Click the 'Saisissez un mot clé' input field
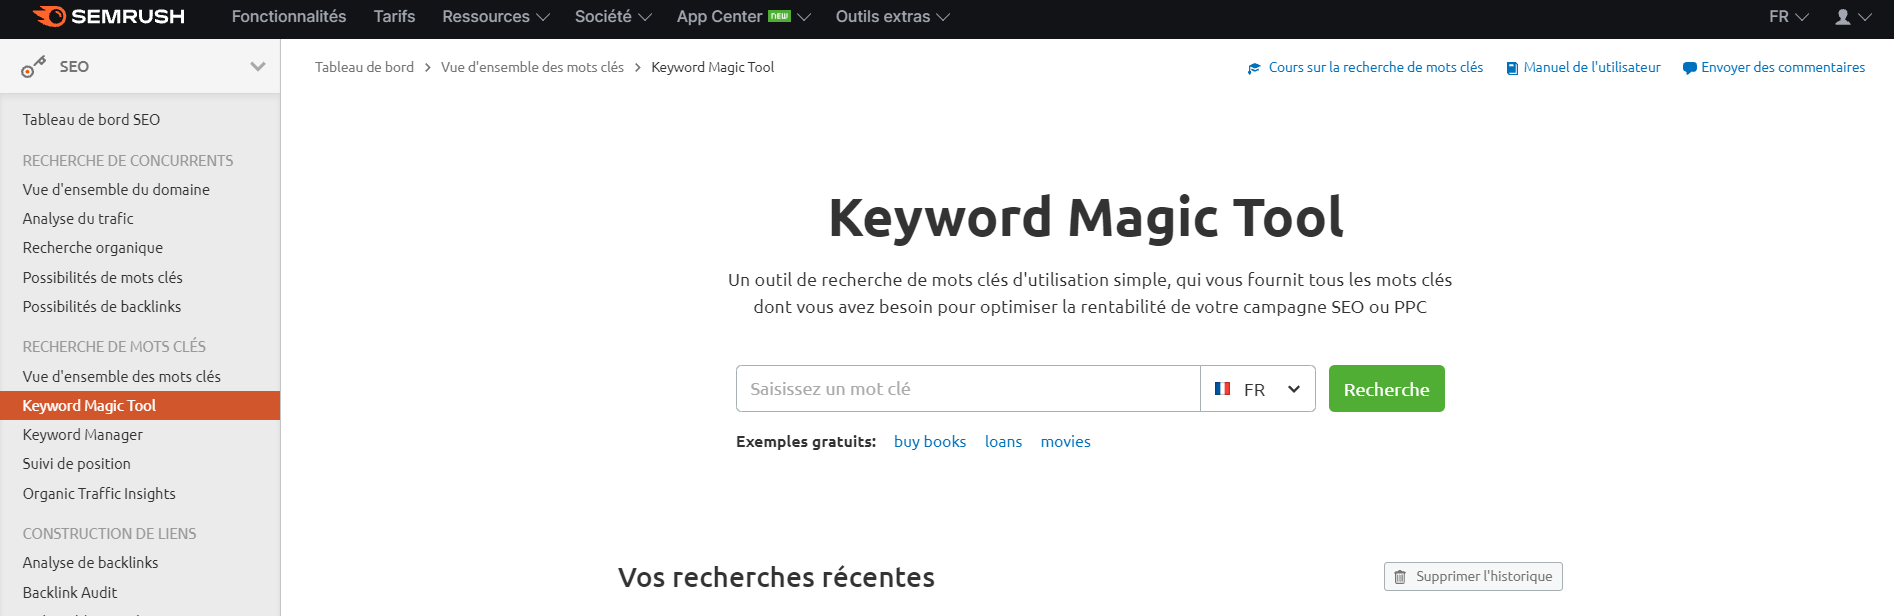 pos(968,389)
